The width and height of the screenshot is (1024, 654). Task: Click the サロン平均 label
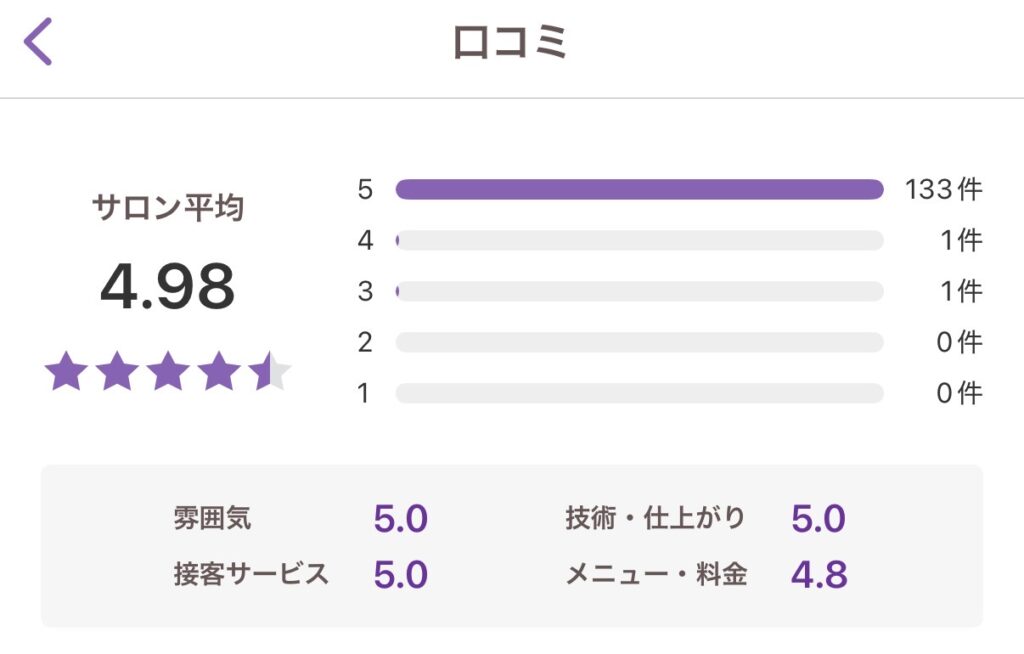(x=168, y=208)
